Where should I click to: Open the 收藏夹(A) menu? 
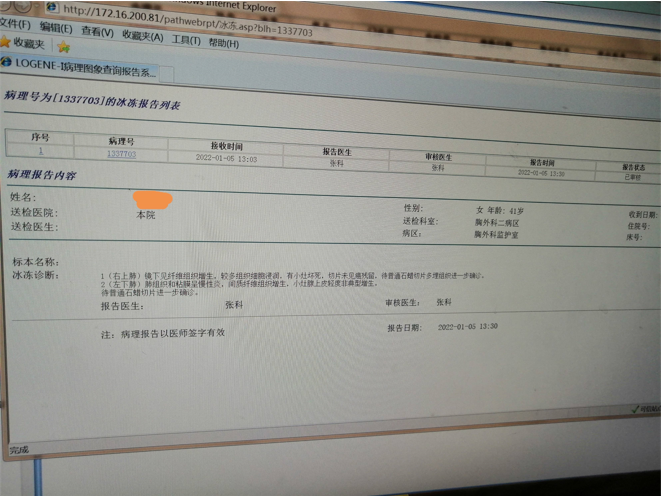(142, 35)
